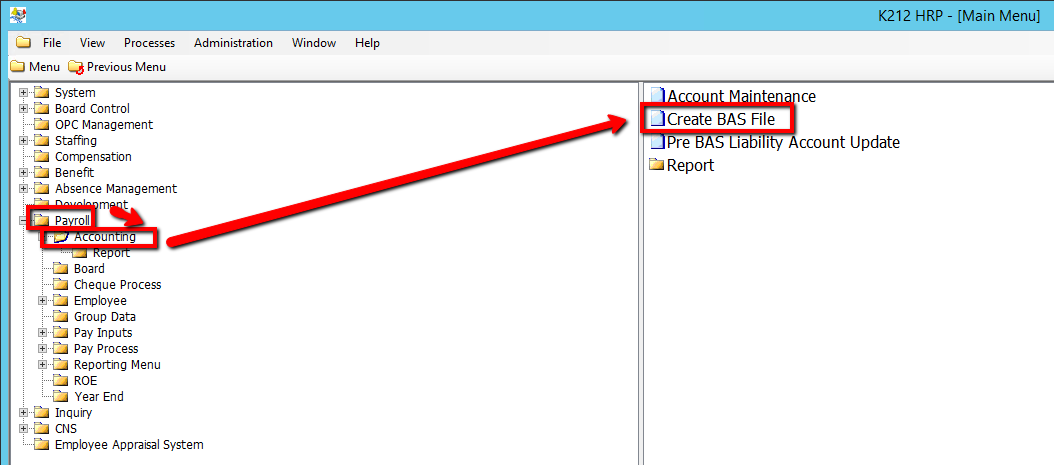Image resolution: width=1054 pixels, height=465 pixels.
Task: Open the Processes menu
Action: pos(149,43)
